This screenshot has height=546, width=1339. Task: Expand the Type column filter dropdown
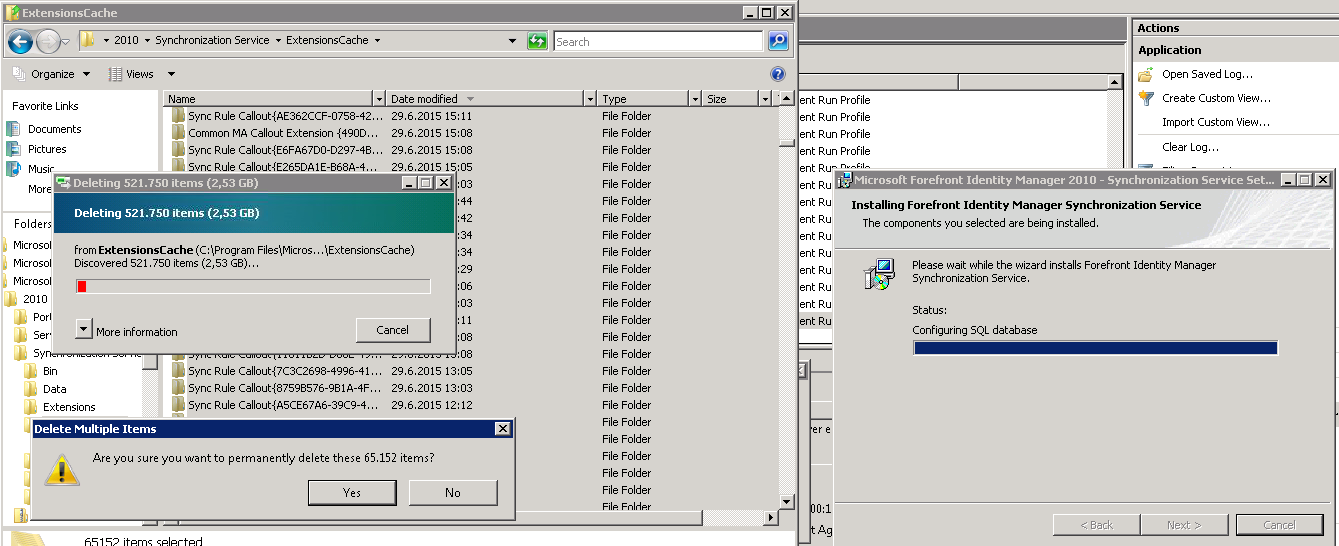(x=695, y=99)
